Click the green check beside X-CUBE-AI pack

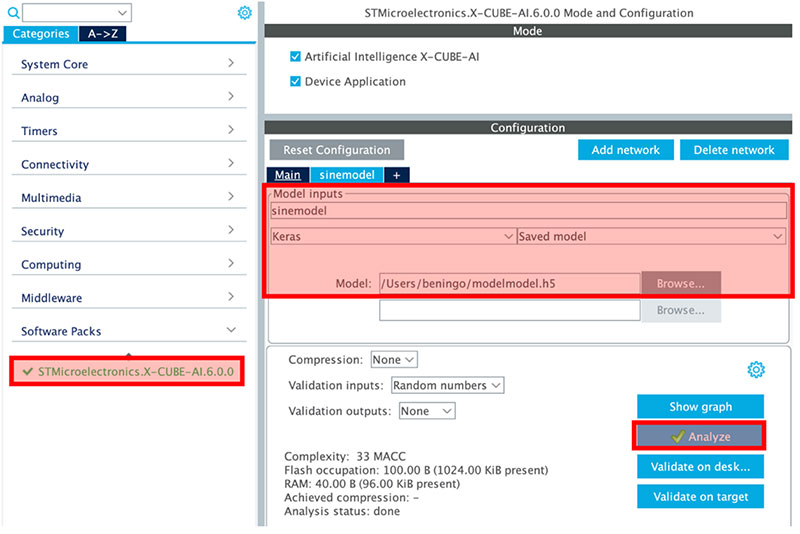[x=28, y=371]
